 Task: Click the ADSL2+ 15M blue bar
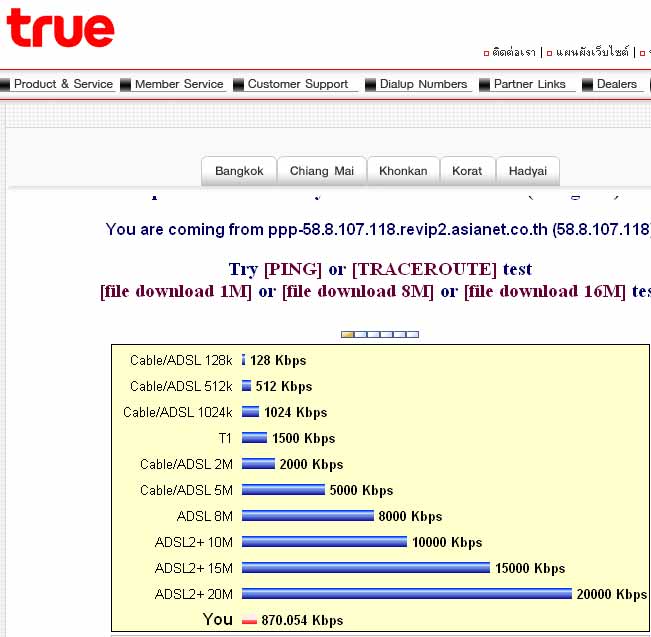click(366, 568)
